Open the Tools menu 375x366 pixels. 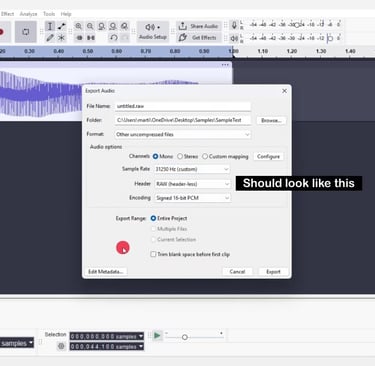coord(49,14)
